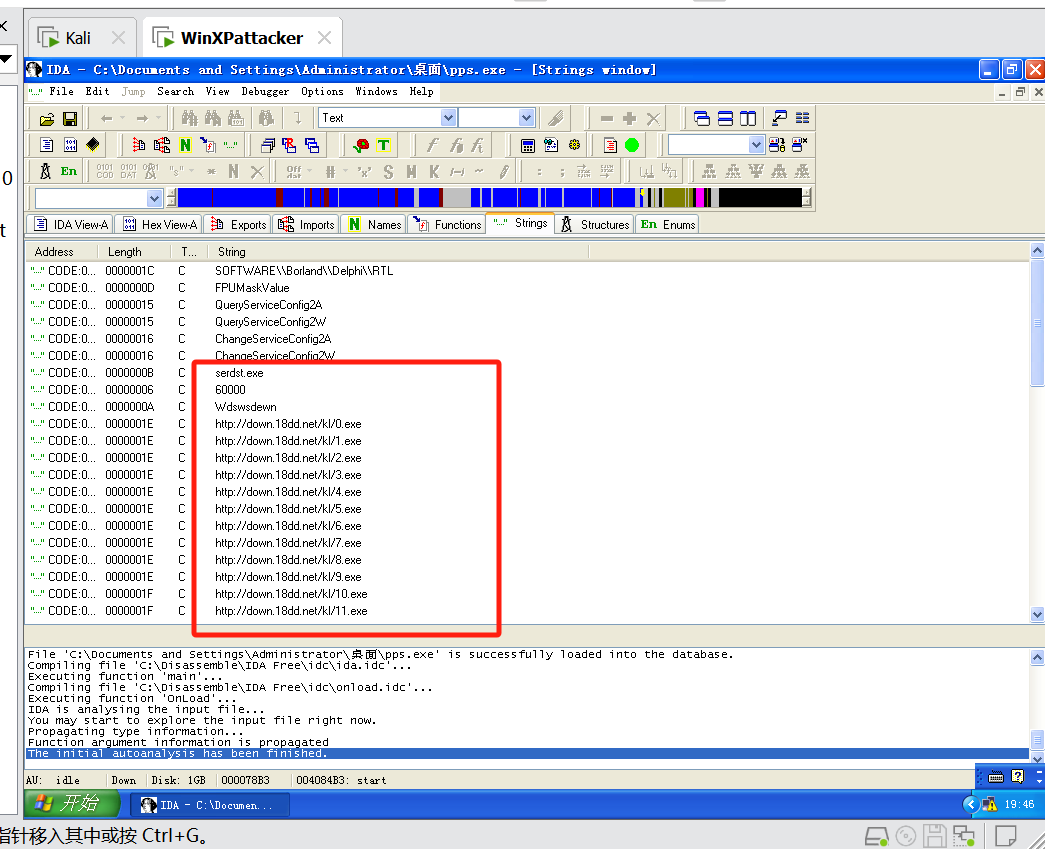Viewport: 1045px width, 849px height.
Task: Click the red R cross-references icon
Action: pyautogui.click(x=289, y=145)
